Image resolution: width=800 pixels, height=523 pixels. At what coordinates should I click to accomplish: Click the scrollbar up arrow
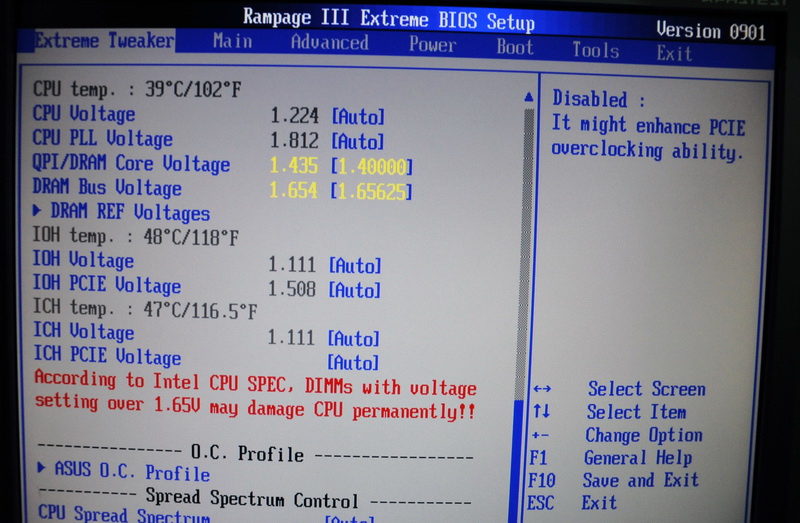pos(529,96)
